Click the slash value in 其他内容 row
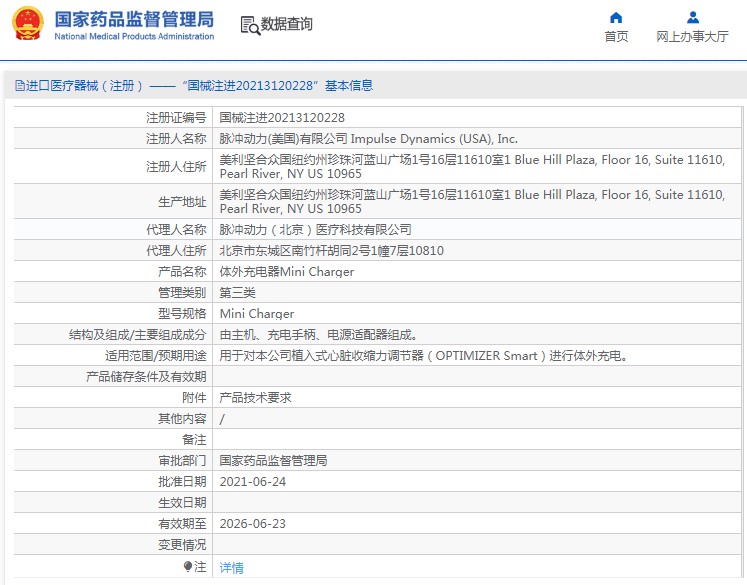The image size is (747, 585). (x=222, y=419)
